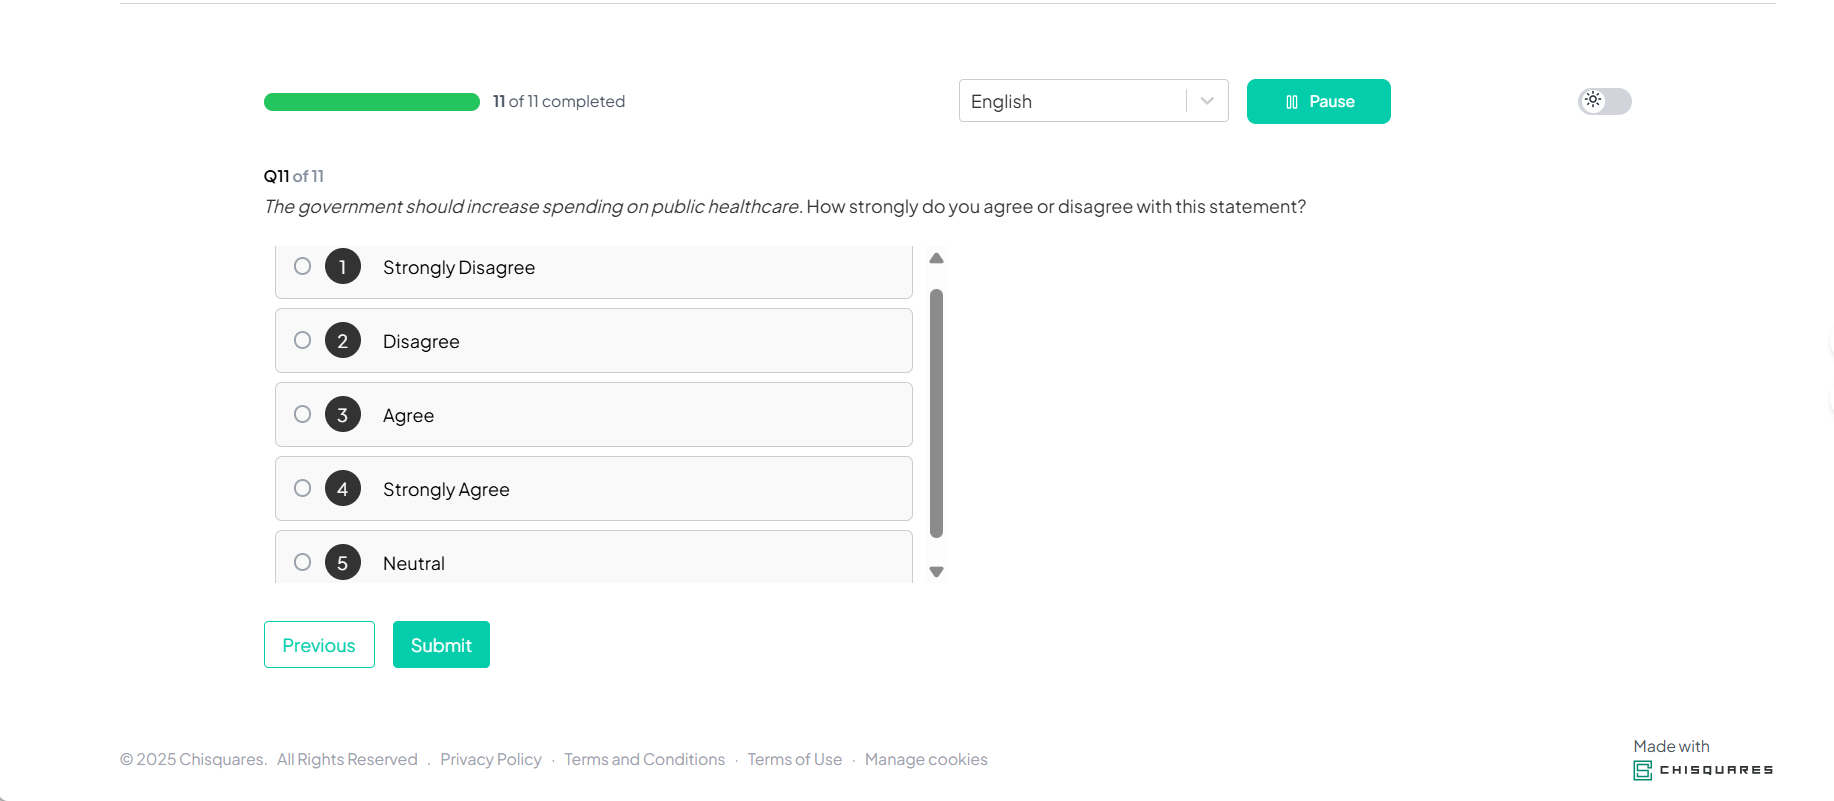Click the scroll-up arrow above the options list

[936, 258]
